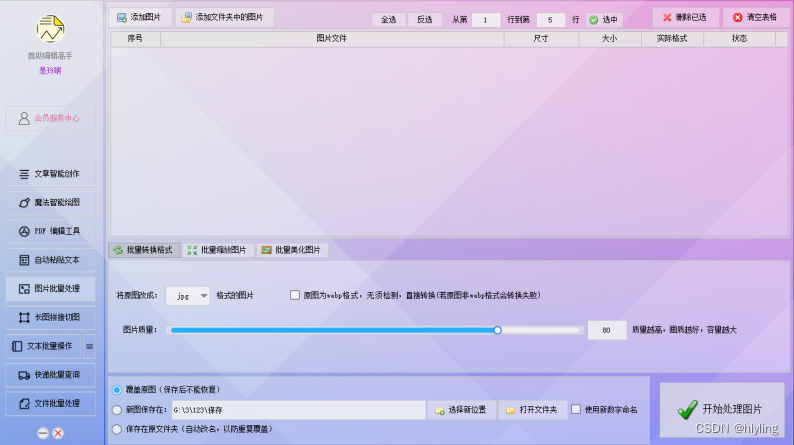Open 会员服务中心 member center
Screen dimensions: 794x445
click(51, 118)
